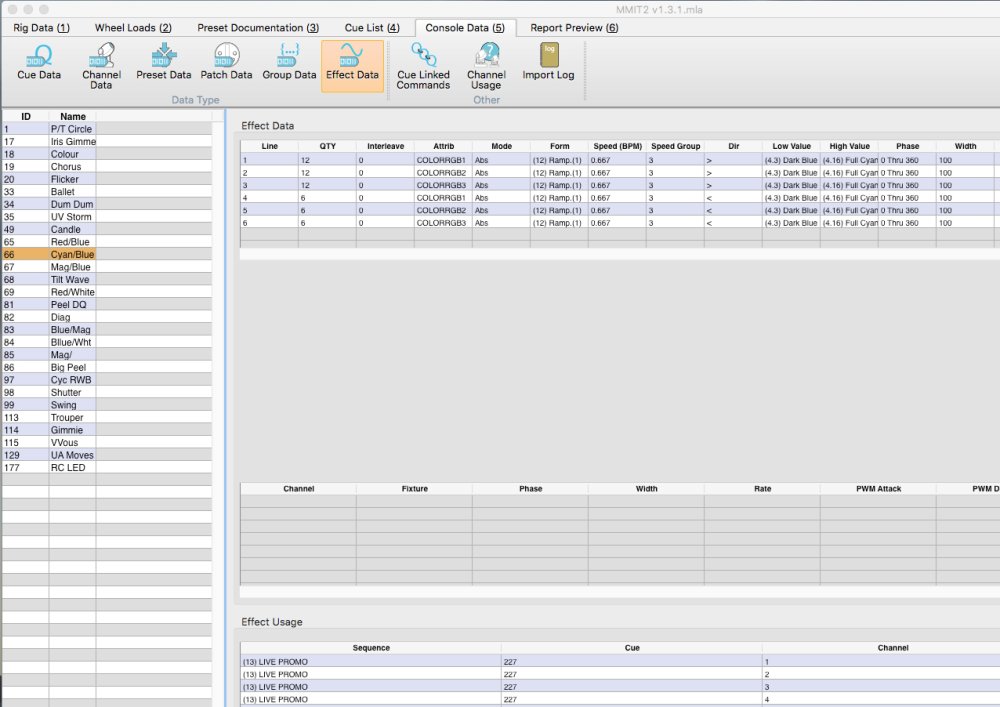Choose the Tilt Wave effect in list
Viewport: 1000px width, 707px height.
[x=71, y=280]
